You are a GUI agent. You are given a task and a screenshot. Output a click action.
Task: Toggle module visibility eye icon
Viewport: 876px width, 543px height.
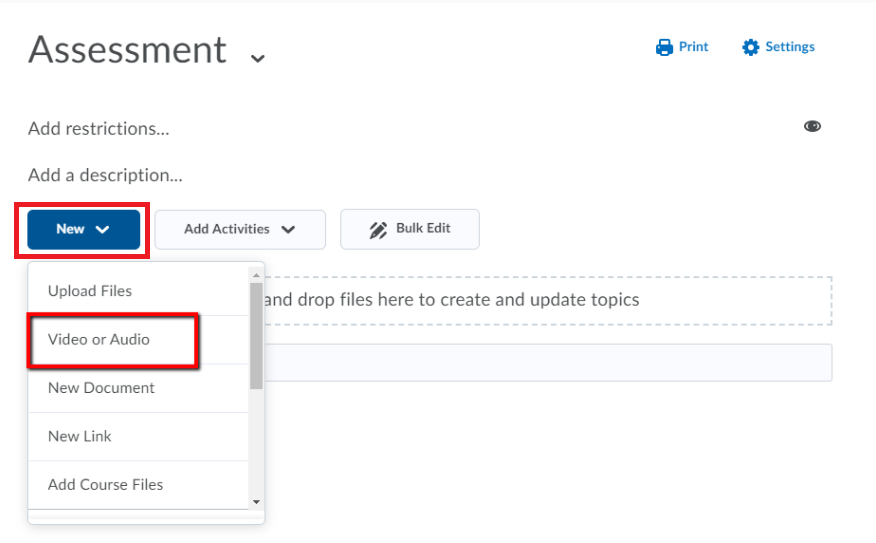click(812, 126)
